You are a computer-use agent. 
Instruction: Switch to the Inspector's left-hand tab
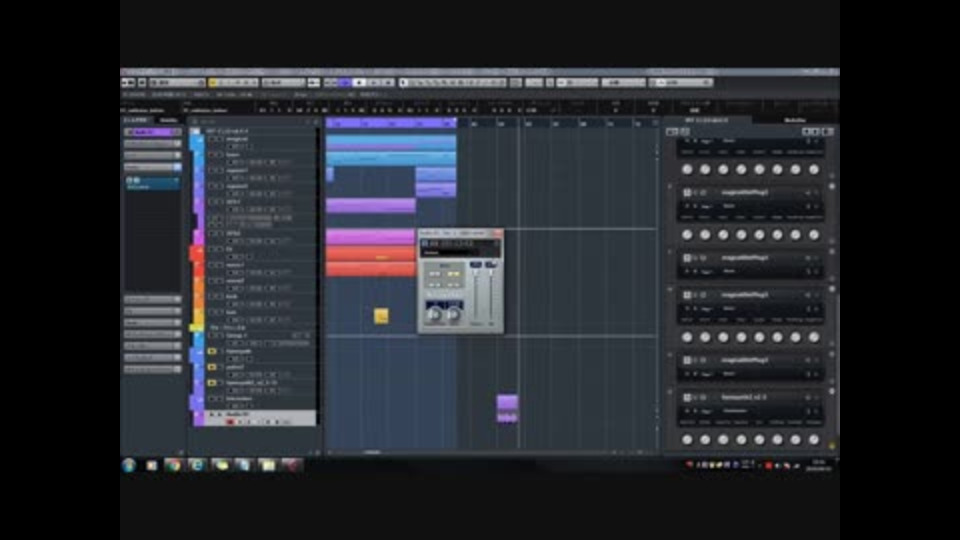136,120
